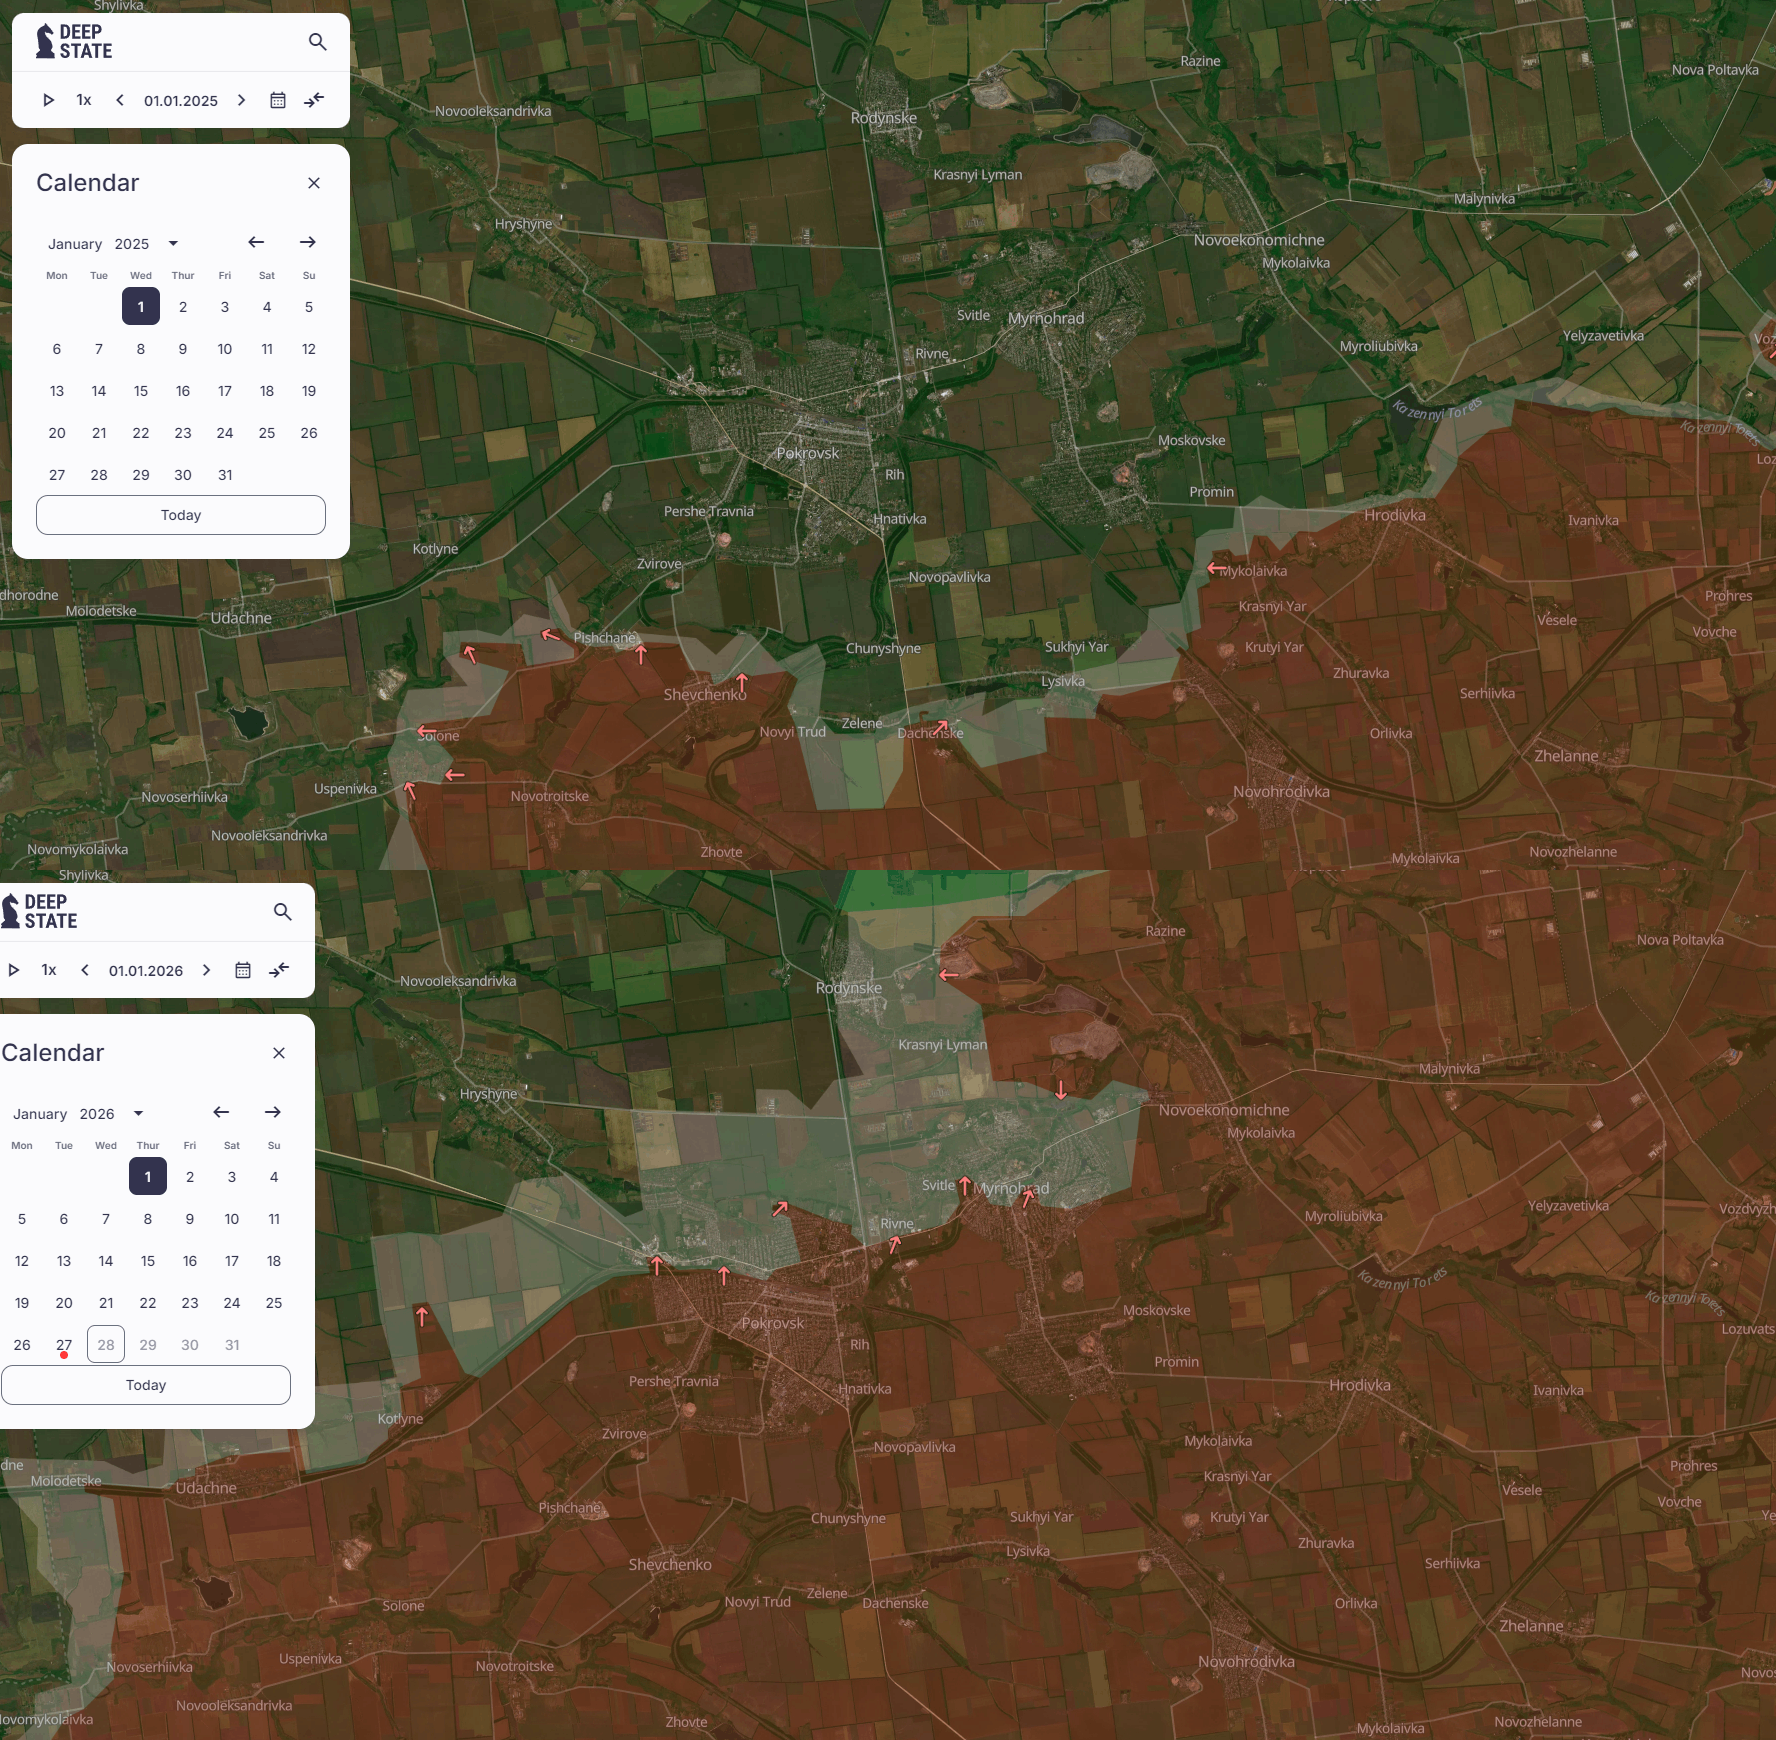Change 1x speed in the 01.01.2025 toolbar
This screenshot has height=1740, width=1776.
coord(84,100)
